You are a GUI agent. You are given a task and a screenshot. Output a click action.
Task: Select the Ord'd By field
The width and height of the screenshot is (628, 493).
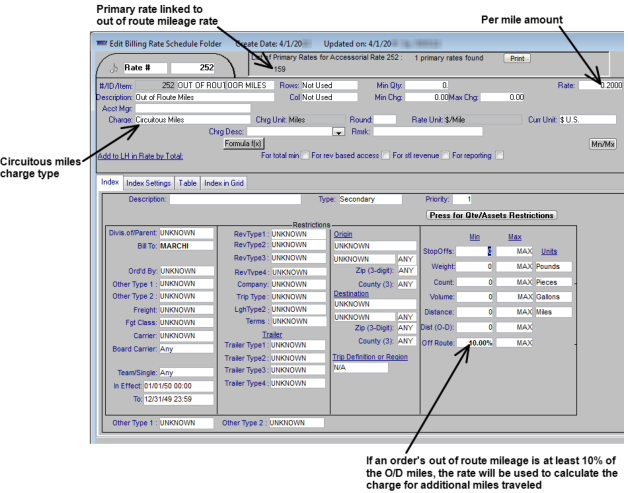[x=187, y=271]
